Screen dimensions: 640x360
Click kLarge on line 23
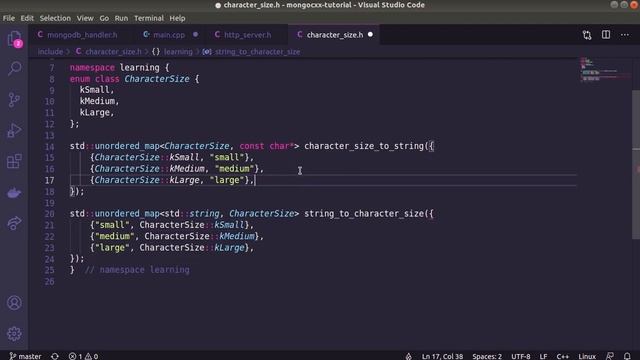[229, 248]
